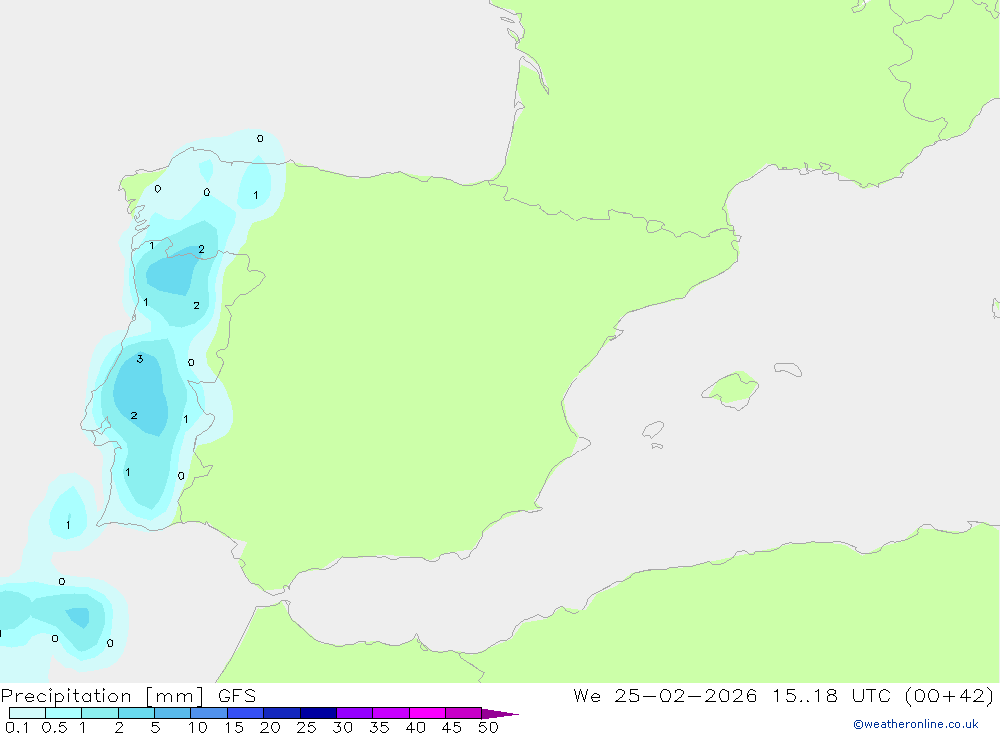Screen dimensions: 1000x733
Task: Pick the 15–20 mm legend color swatch
Action: [x=246, y=713]
